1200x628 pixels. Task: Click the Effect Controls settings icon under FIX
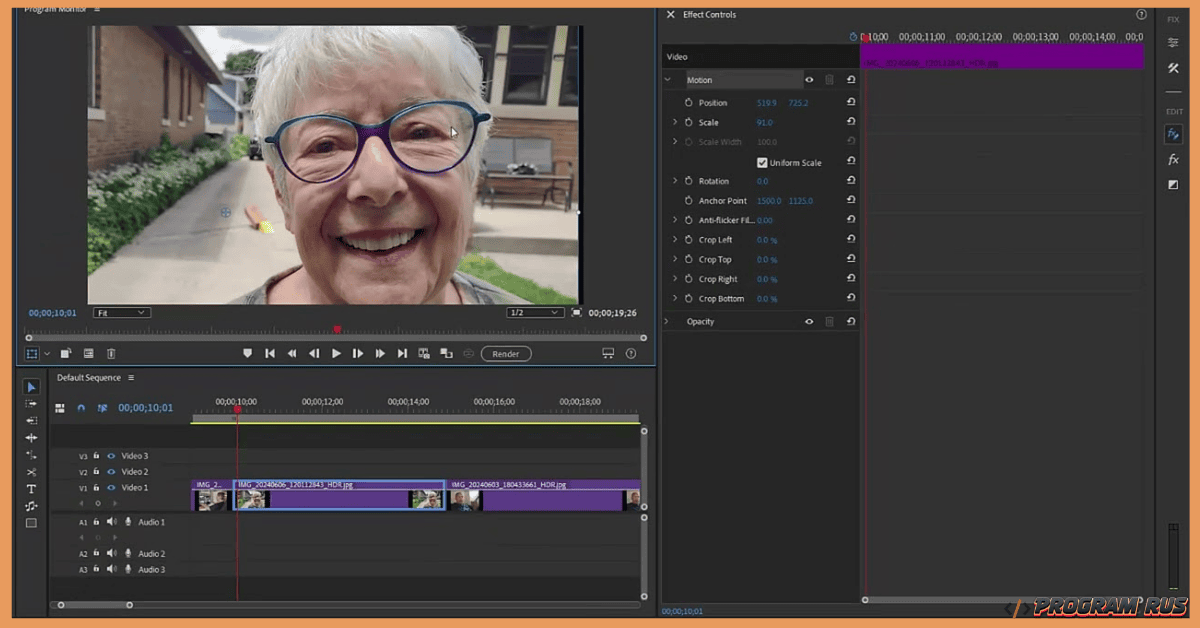click(1174, 41)
